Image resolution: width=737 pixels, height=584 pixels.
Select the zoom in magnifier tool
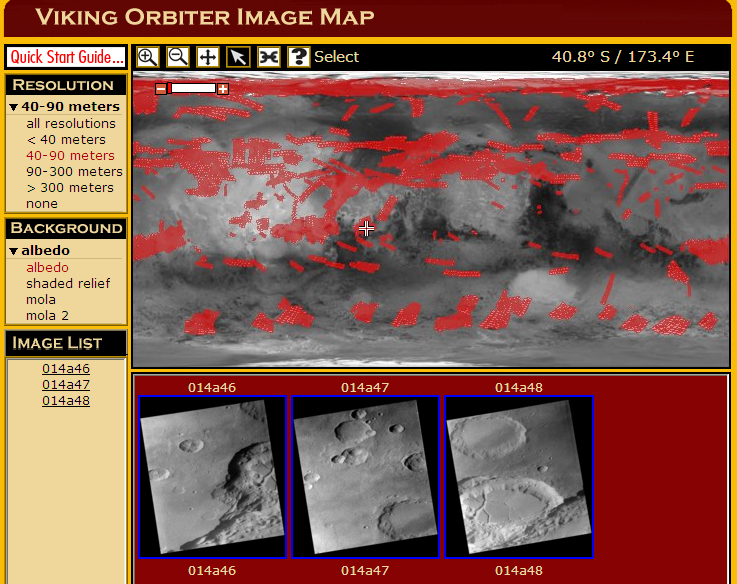tap(147, 57)
